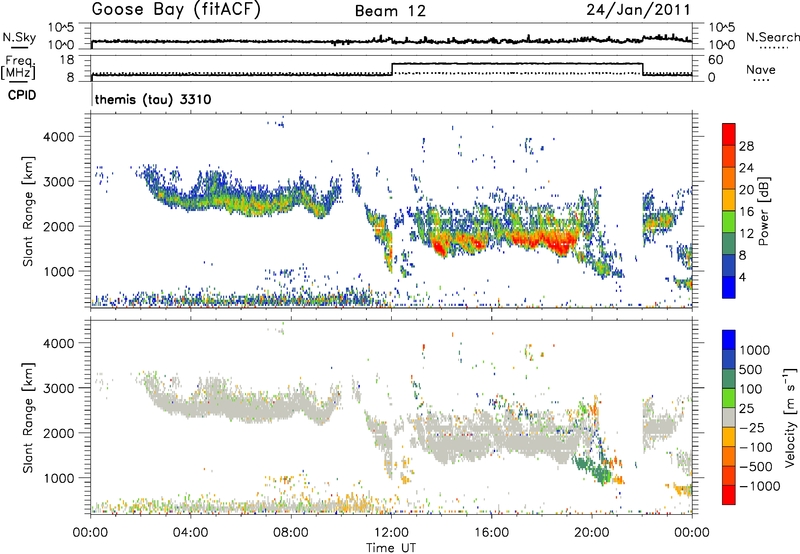Click the "-25" label on velocity colorbar
This screenshot has height=554, width=800.
tap(751, 428)
